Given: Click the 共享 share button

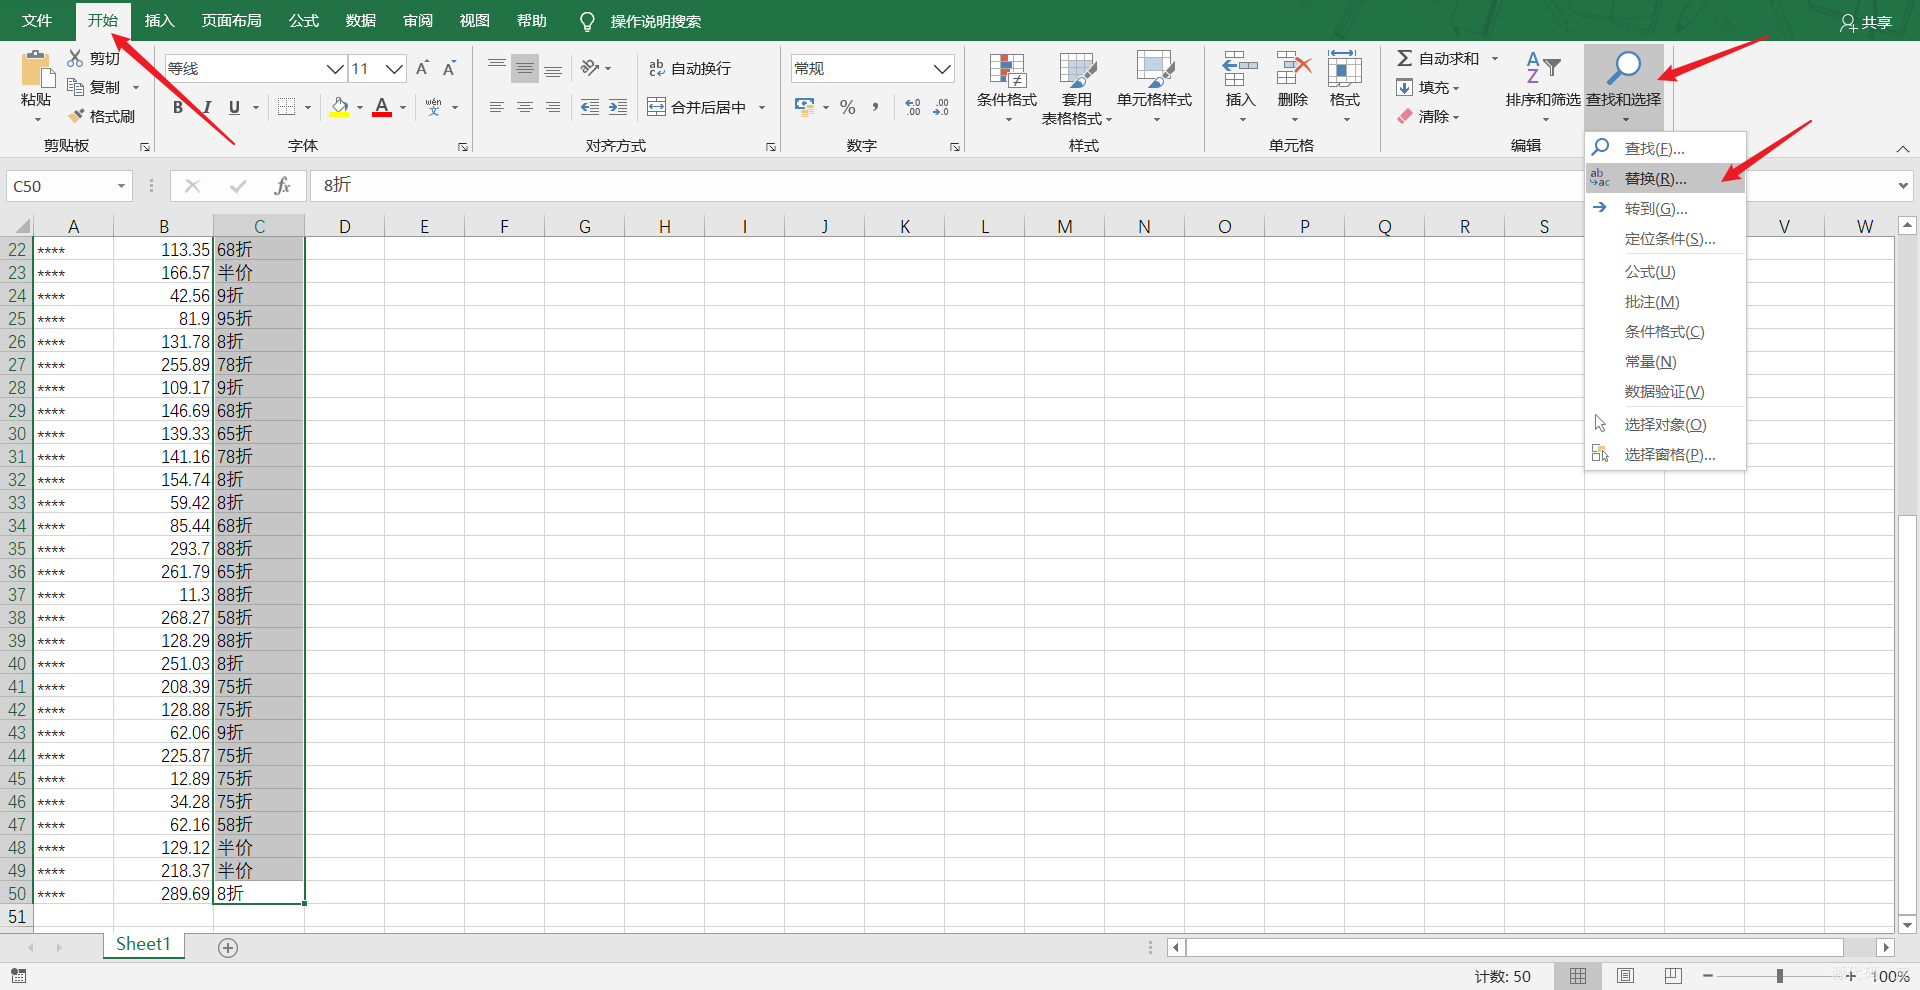Looking at the screenshot, I should 1866,22.
